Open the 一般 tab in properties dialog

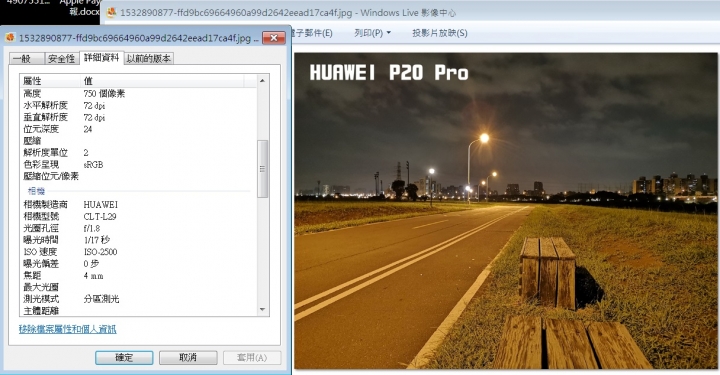coord(27,58)
